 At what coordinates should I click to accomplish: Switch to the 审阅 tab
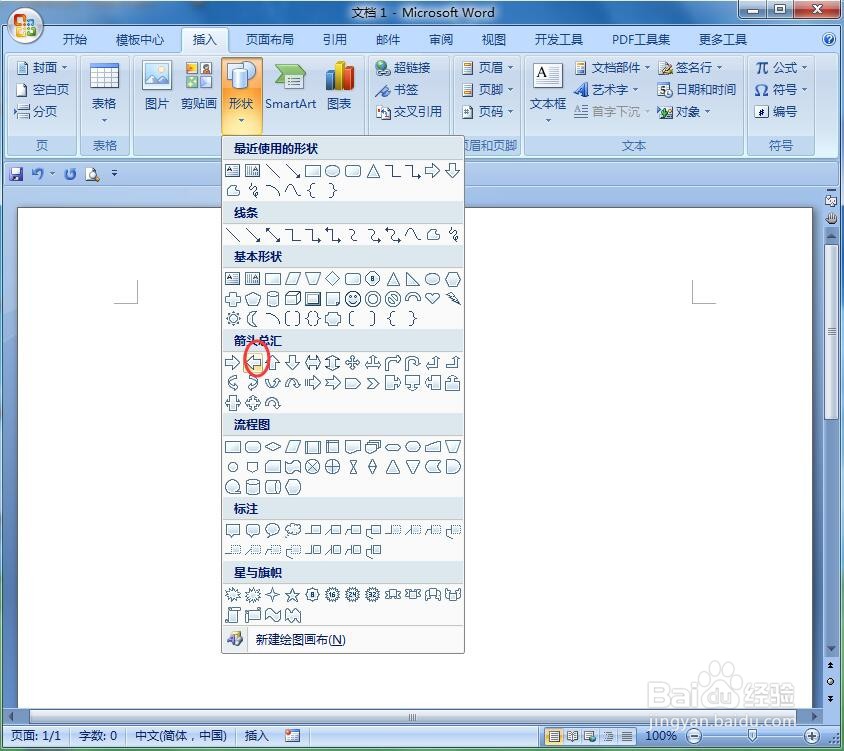pos(441,39)
